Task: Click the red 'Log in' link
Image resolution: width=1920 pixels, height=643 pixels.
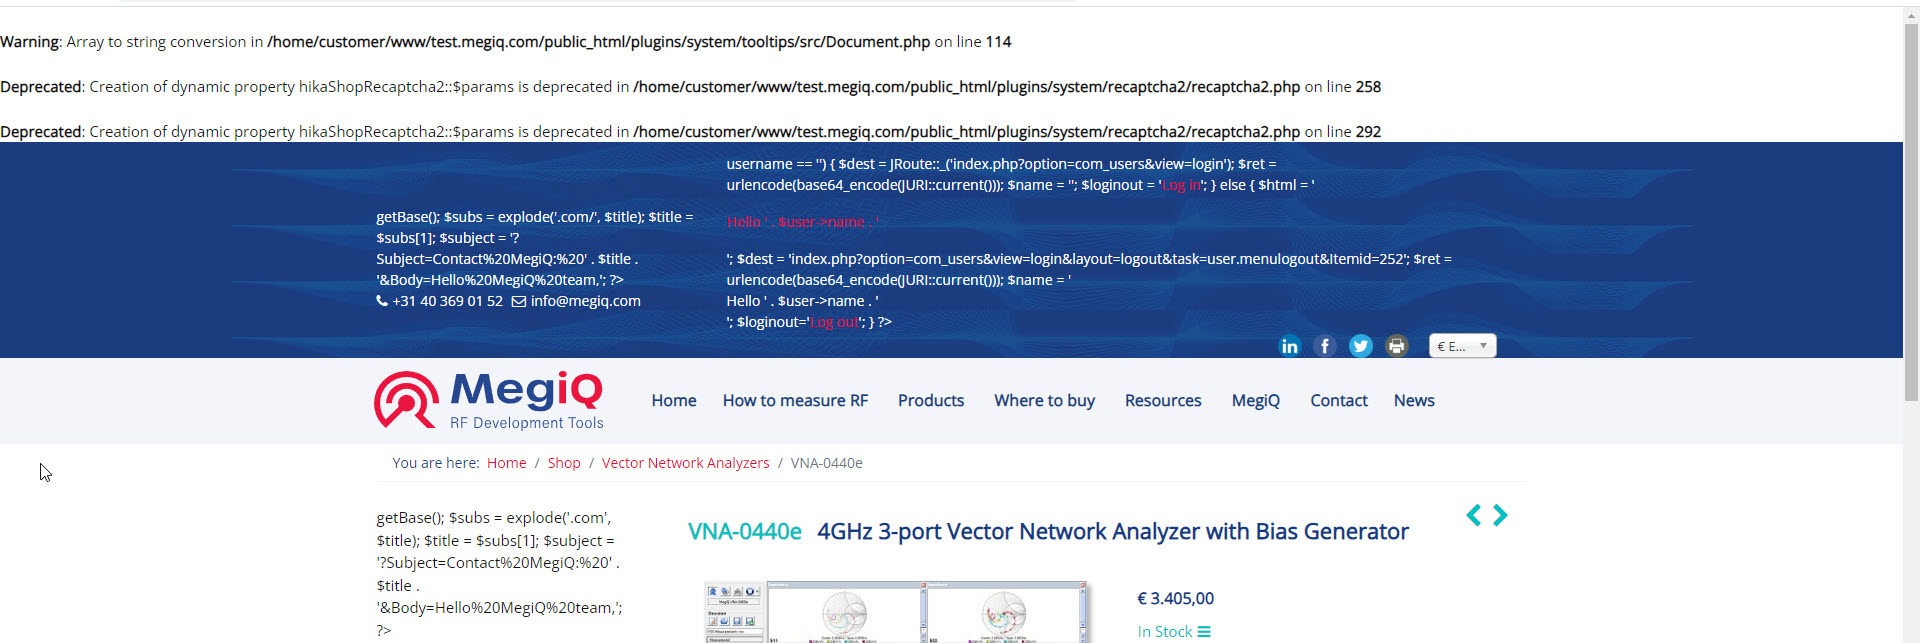Action: pos(1181,185)
